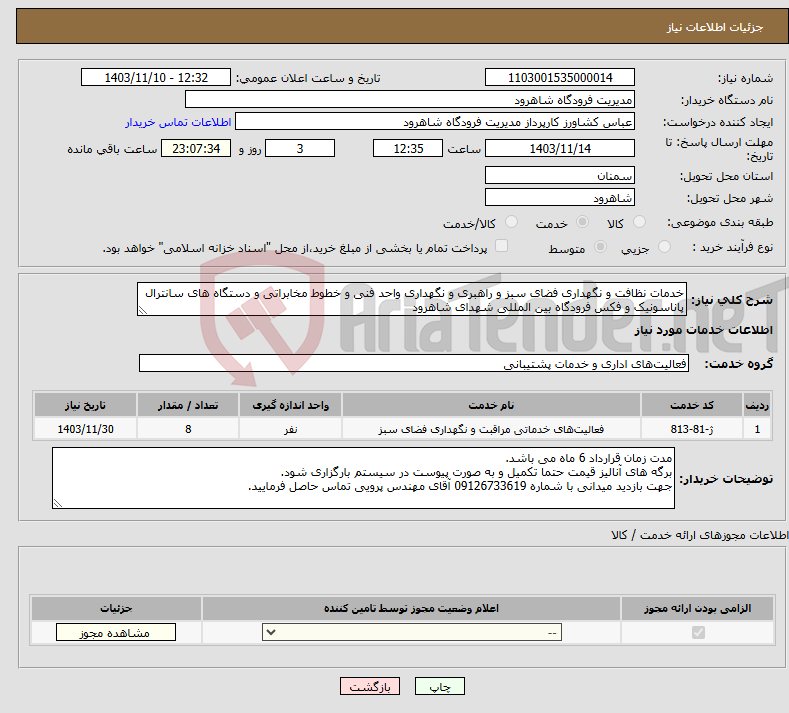Viewport: 789px width, 713px height.
Task: Open the permit status dropdown
Action: [x=412, y=632]
